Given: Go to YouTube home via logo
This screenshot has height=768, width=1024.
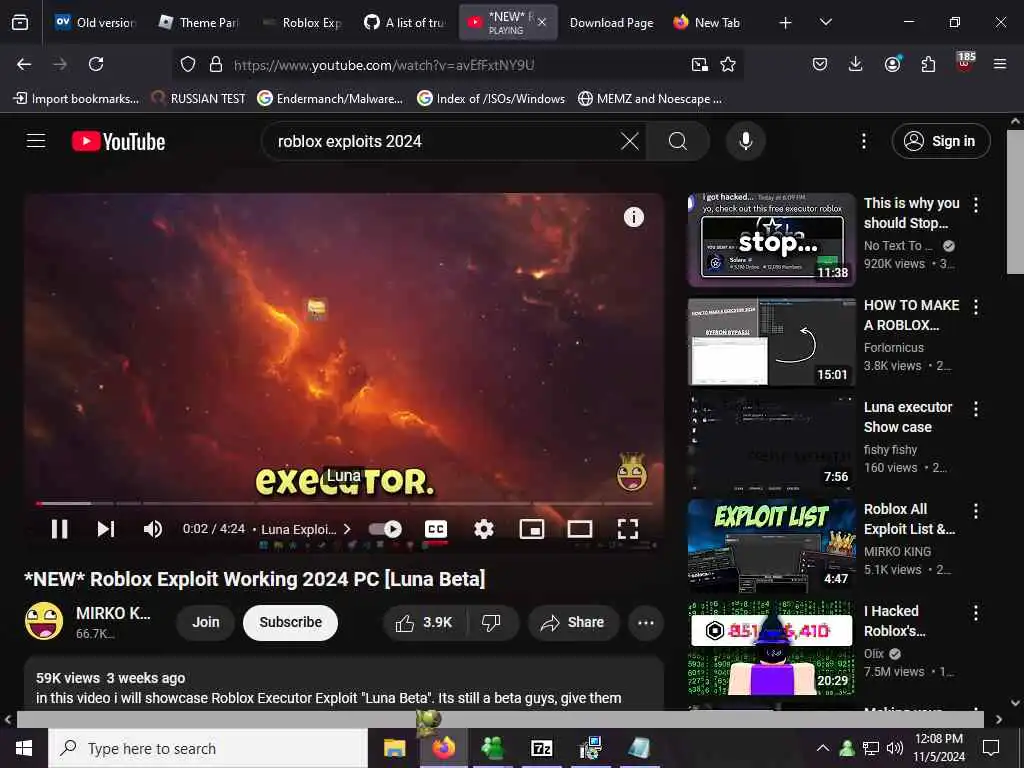Looking at the screenshot, I should tap(118, 141).
